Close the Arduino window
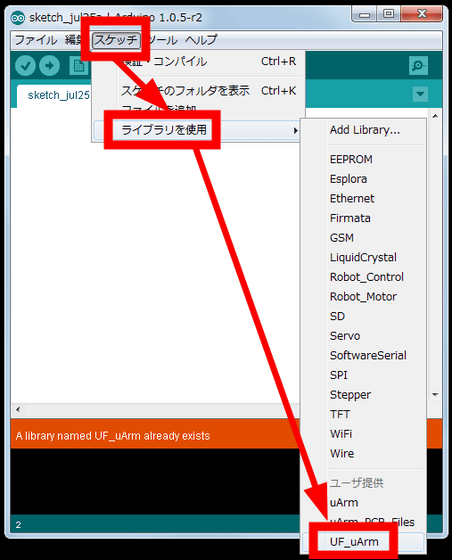This screenshot has height=560, width=452. click(x=422, y=14)
